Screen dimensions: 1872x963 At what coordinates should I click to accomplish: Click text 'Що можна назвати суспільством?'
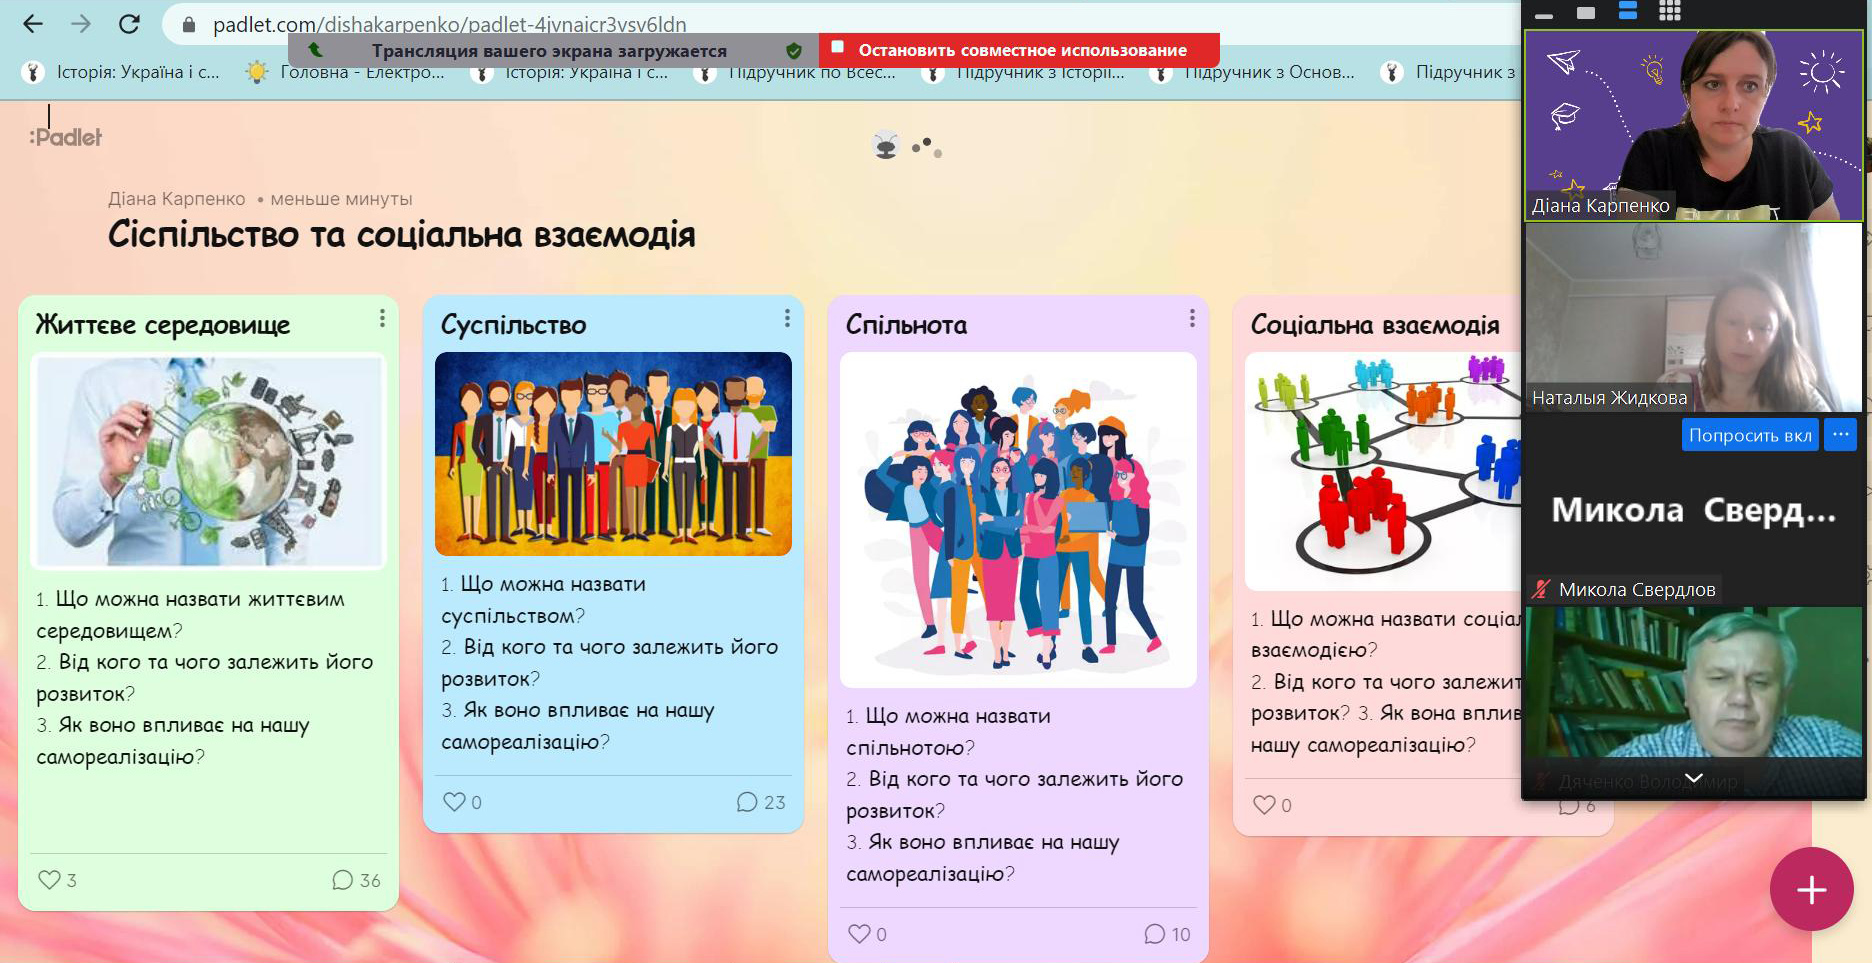coord(543,600)
